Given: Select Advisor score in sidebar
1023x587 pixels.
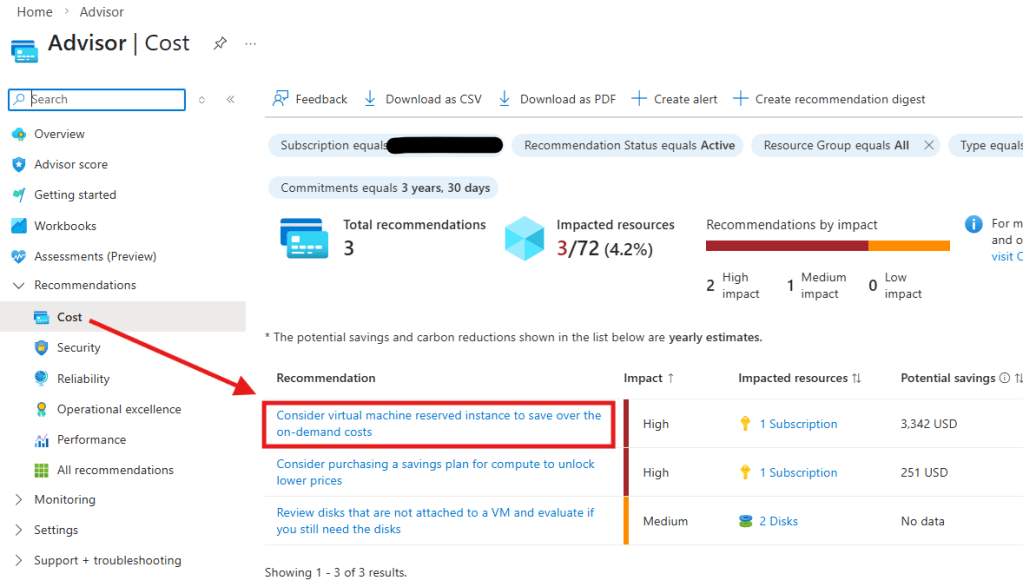Looking at the screenshot, I should click(70, 164).
